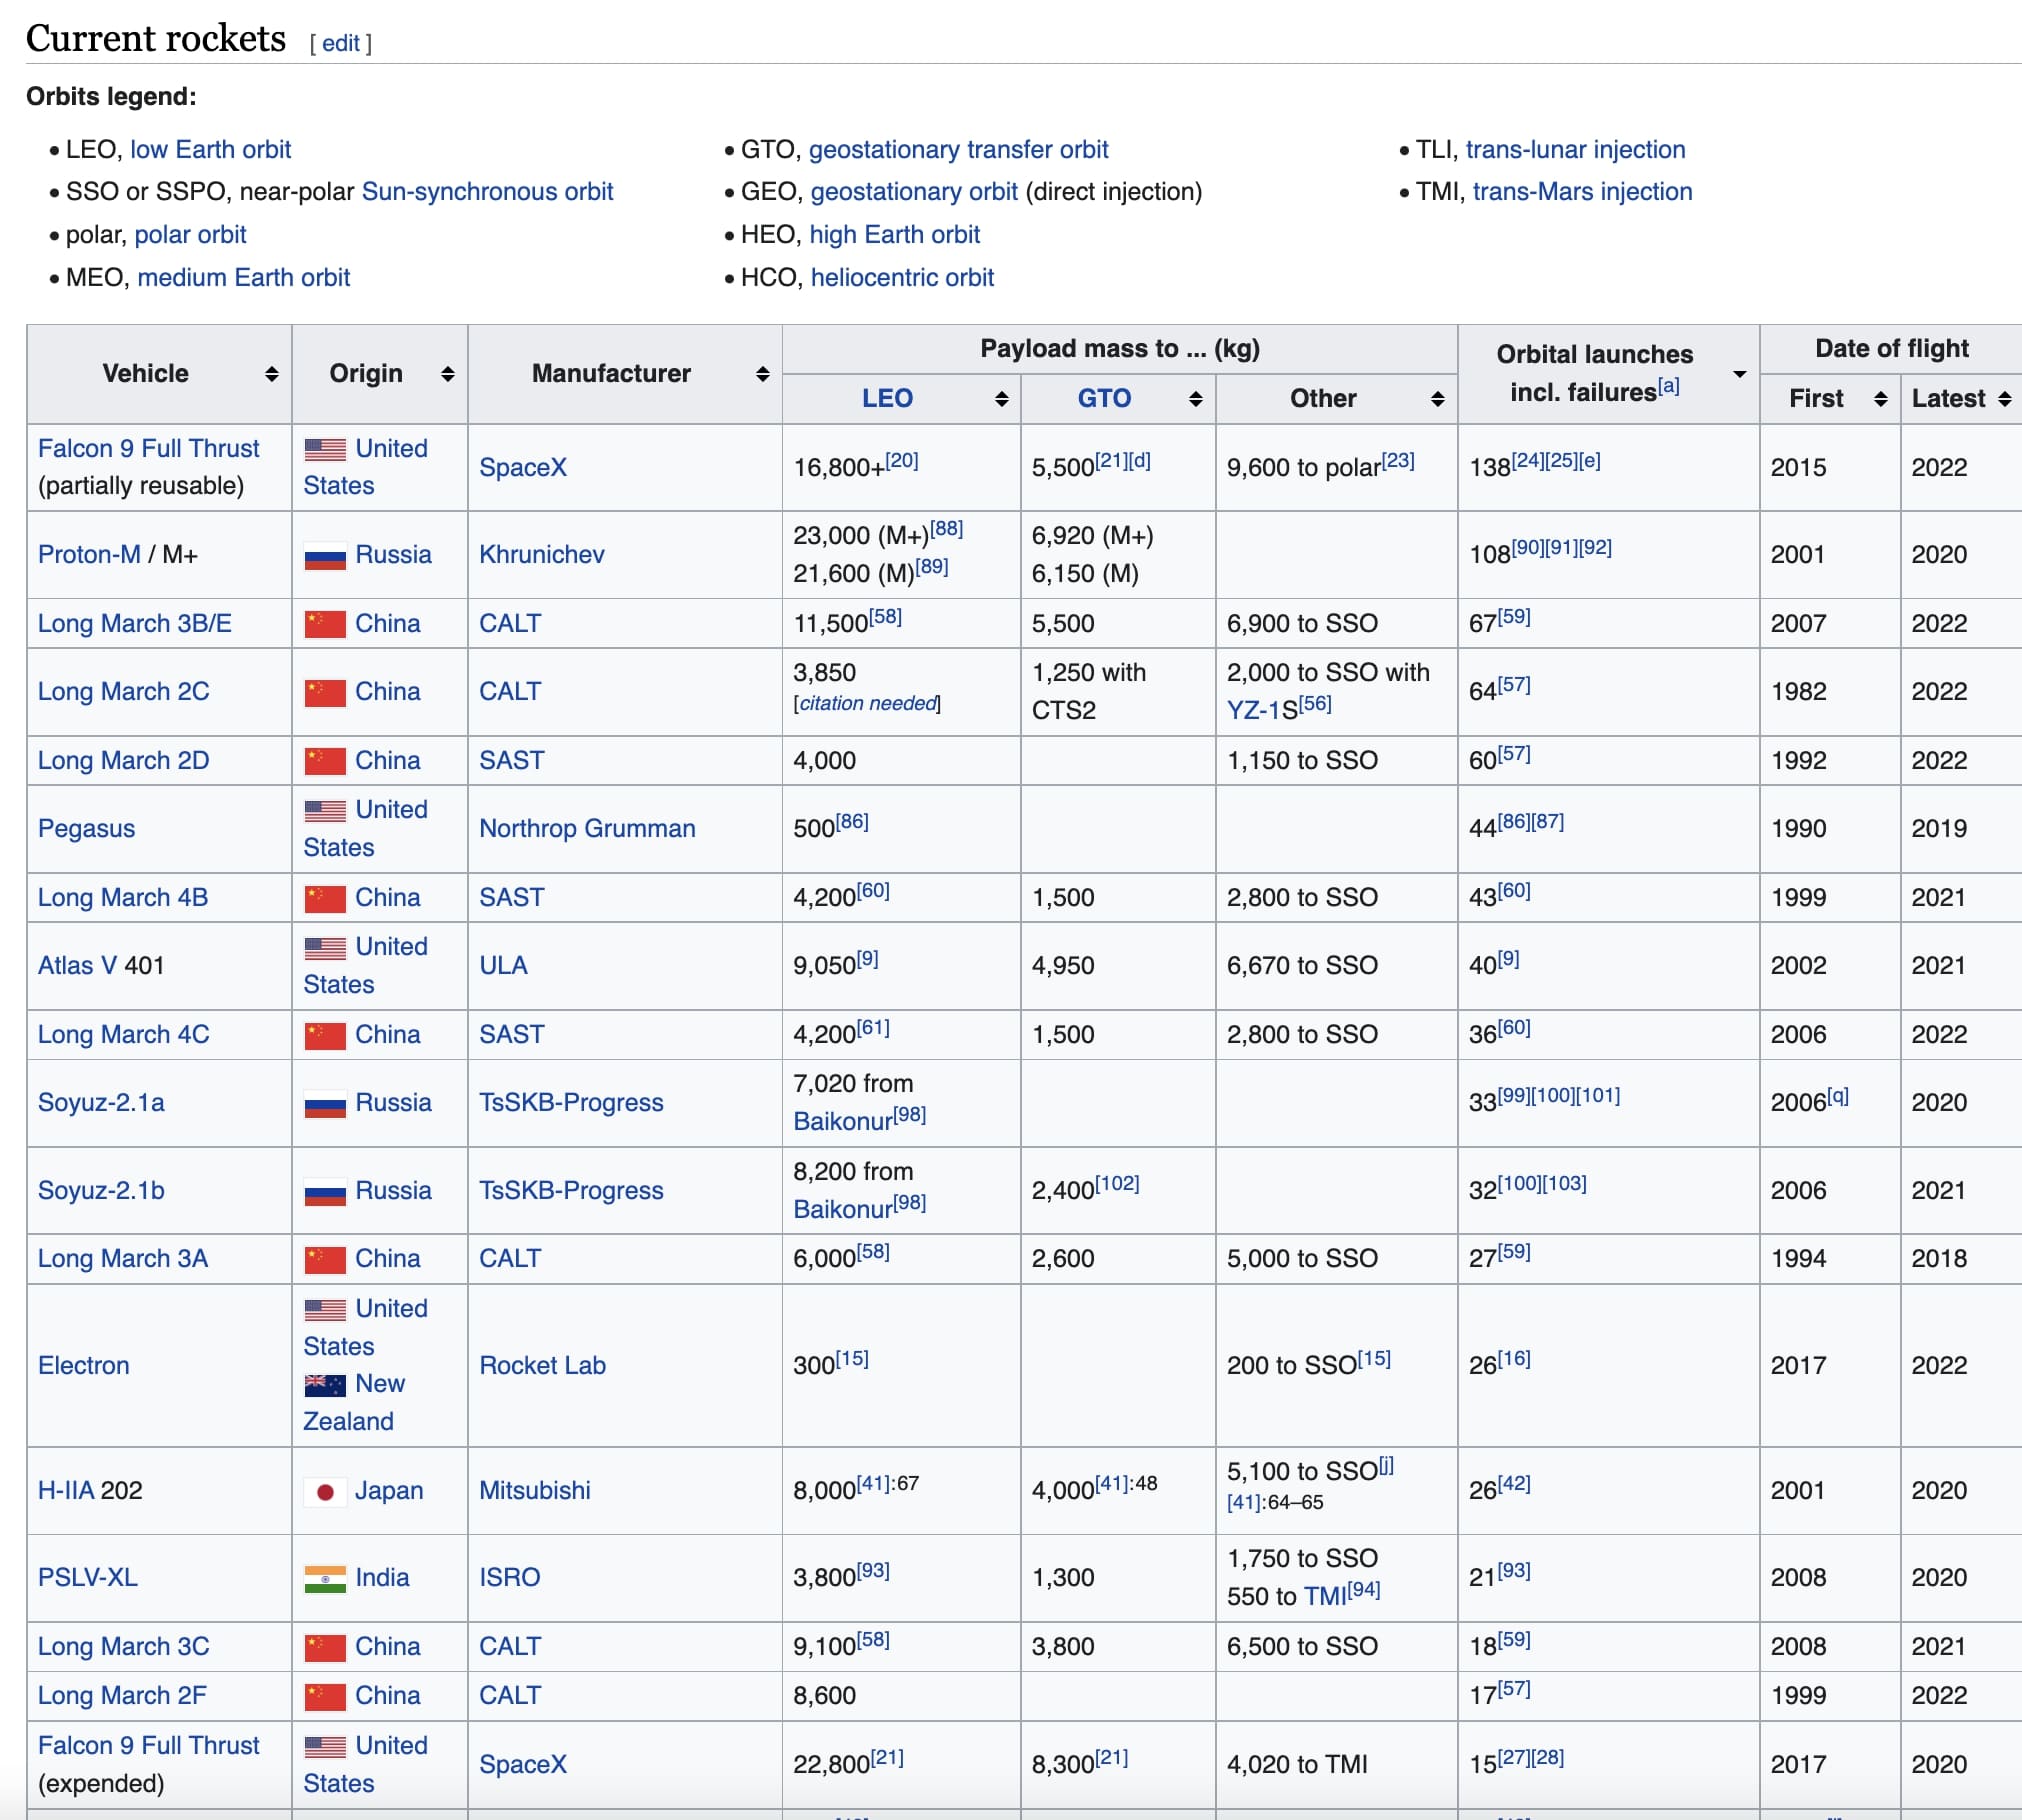Click the Northrop Grumman manufacturer link
2022x1820 pixels.
(587, 829)
